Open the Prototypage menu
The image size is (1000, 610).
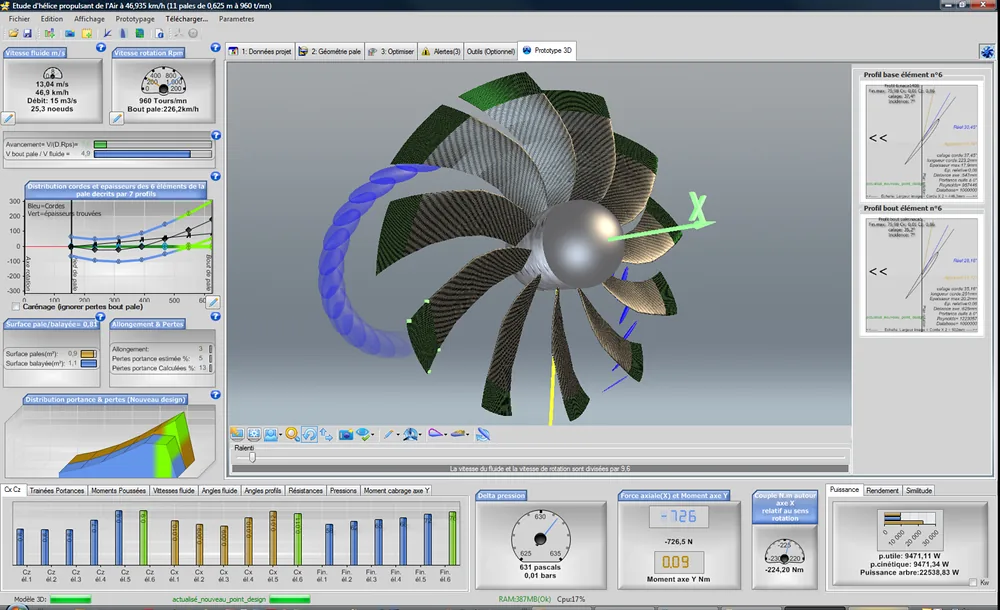pos(135,19)
